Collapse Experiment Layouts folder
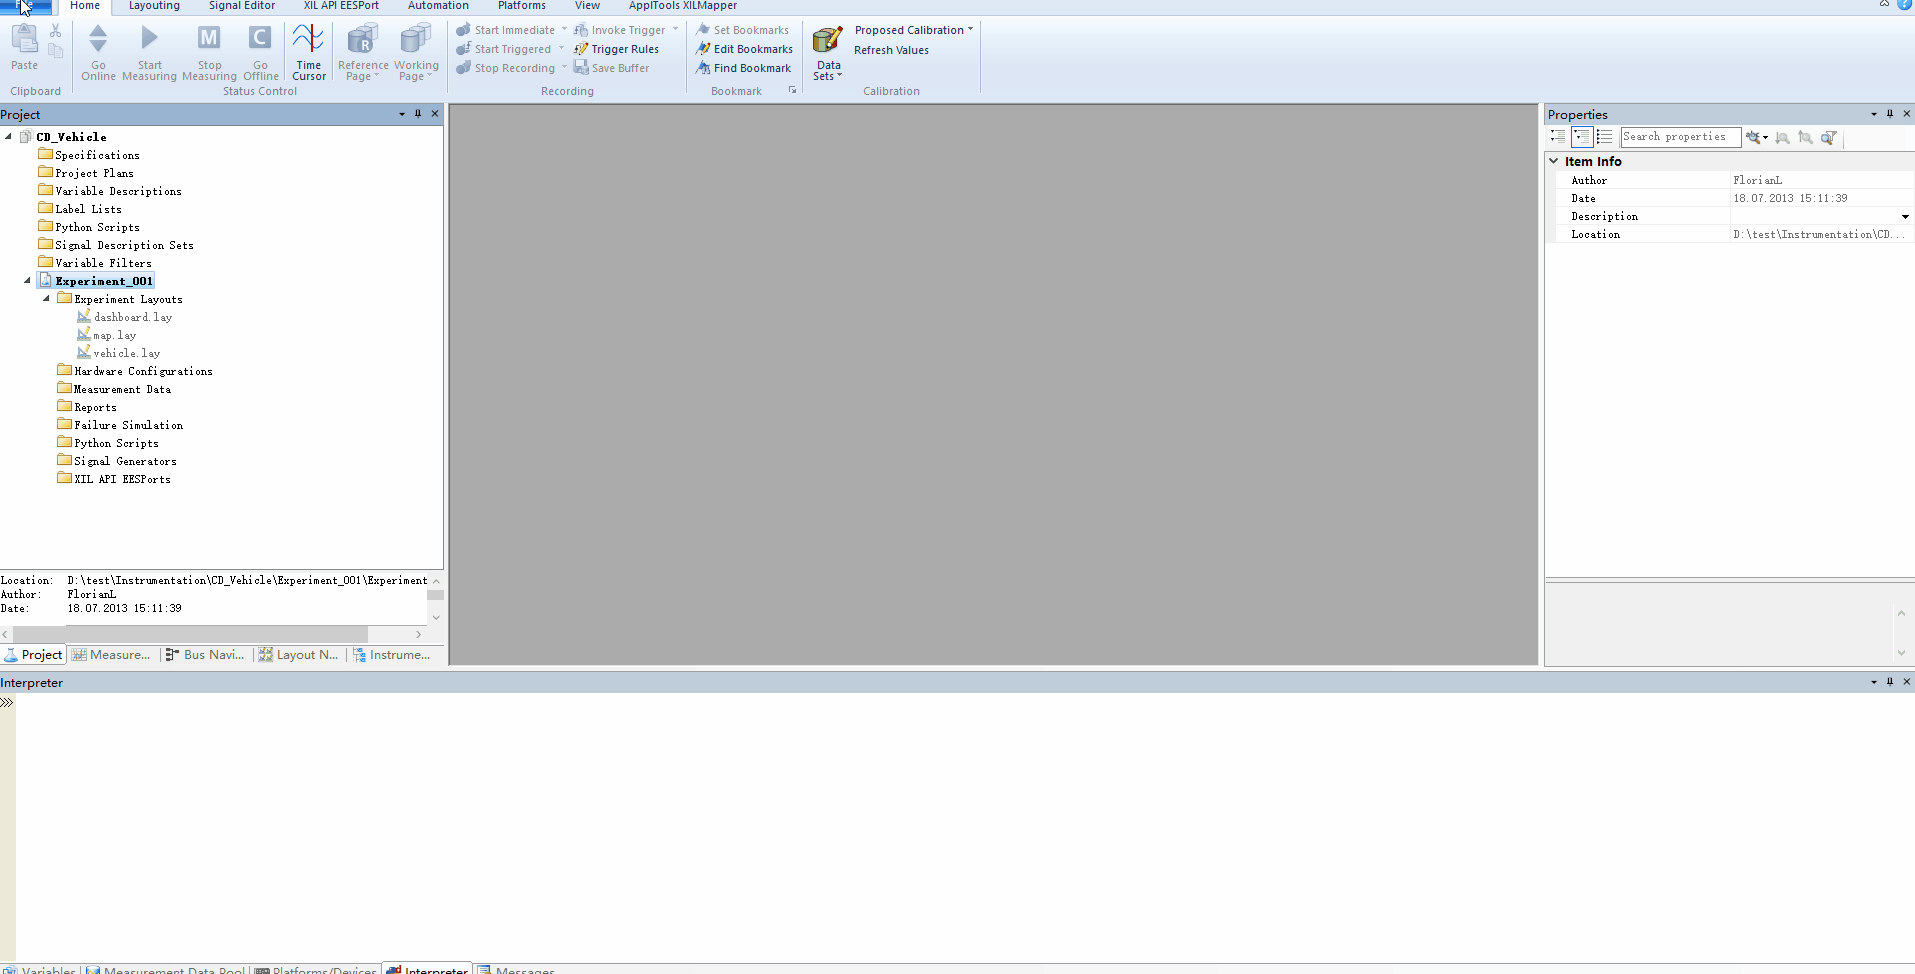The image size is (1915, 974). 47,299
